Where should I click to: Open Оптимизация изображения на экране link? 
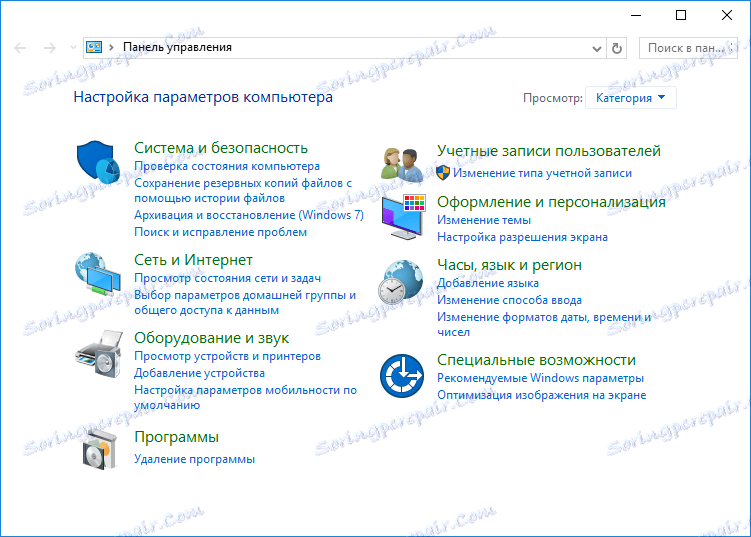(542, 395)
